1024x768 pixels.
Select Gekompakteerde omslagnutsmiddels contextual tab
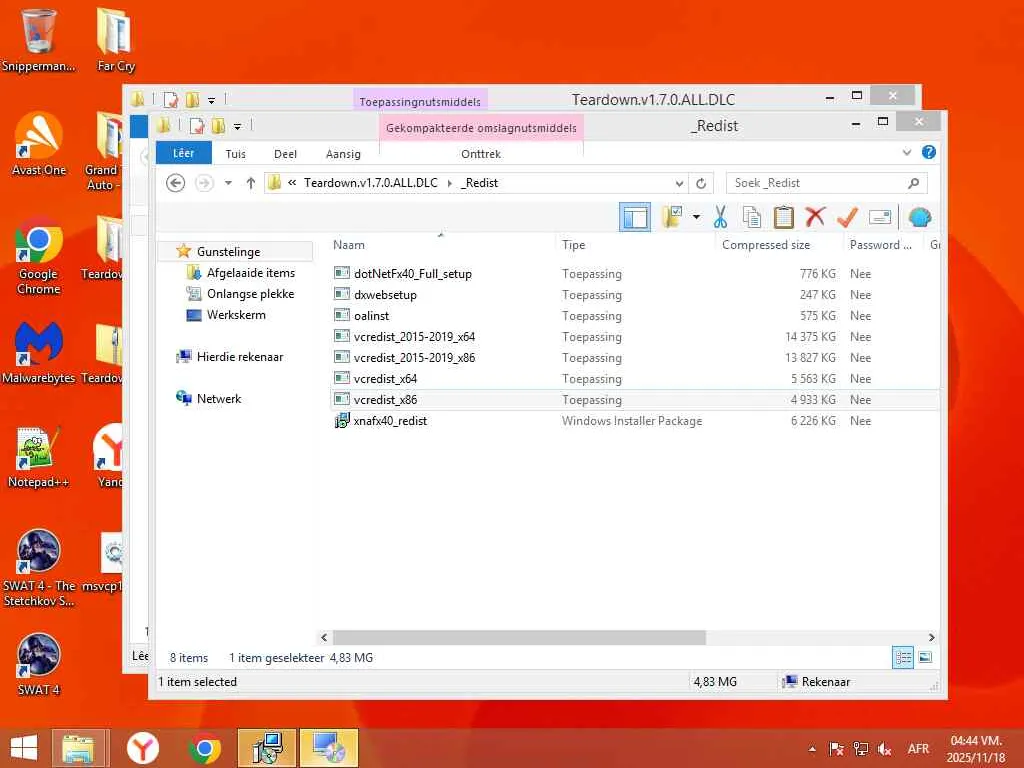point(481,128)
